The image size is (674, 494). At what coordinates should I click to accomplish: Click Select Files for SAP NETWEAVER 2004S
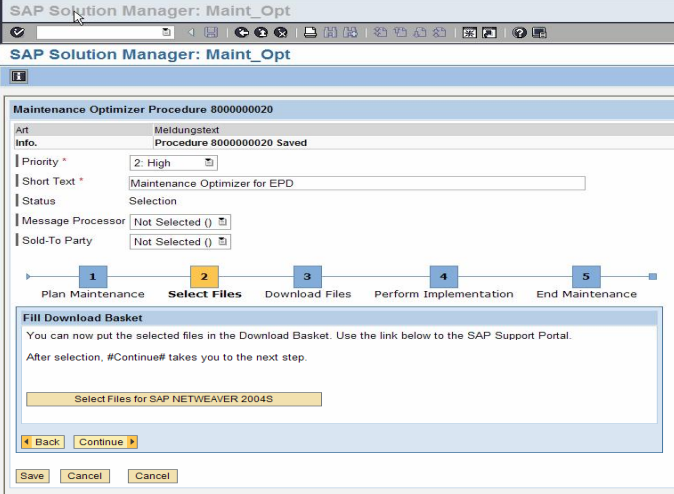(x=174, y=399)
